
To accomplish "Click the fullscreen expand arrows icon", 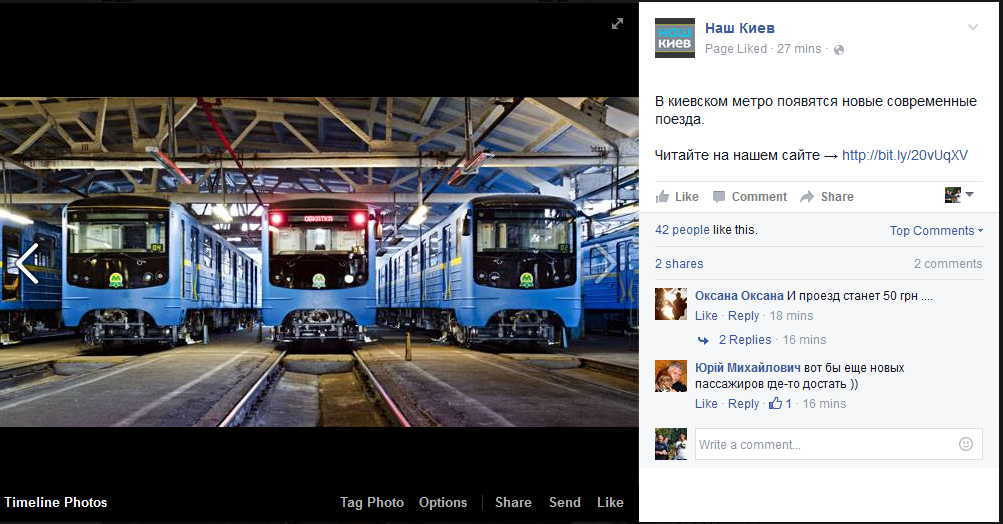I will (x=617, y=24).
